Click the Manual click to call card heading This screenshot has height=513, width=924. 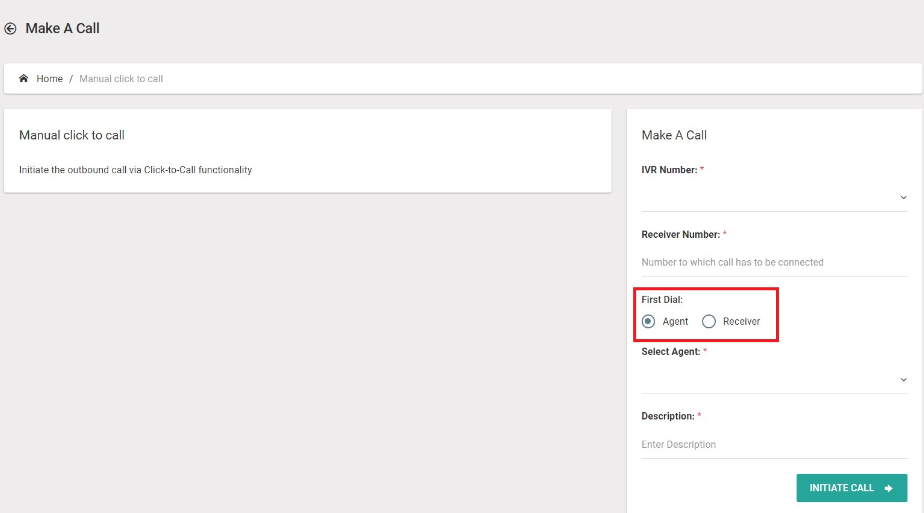coord(72,135)
